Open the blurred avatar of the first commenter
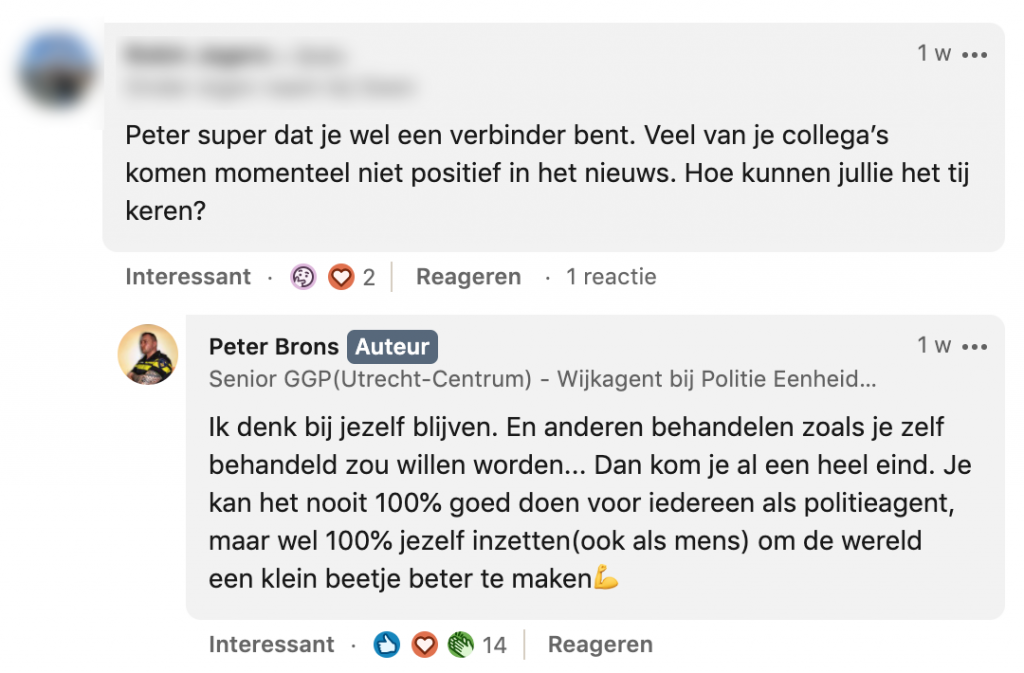This screenshot has height=673, width=1024. (58, 72)
